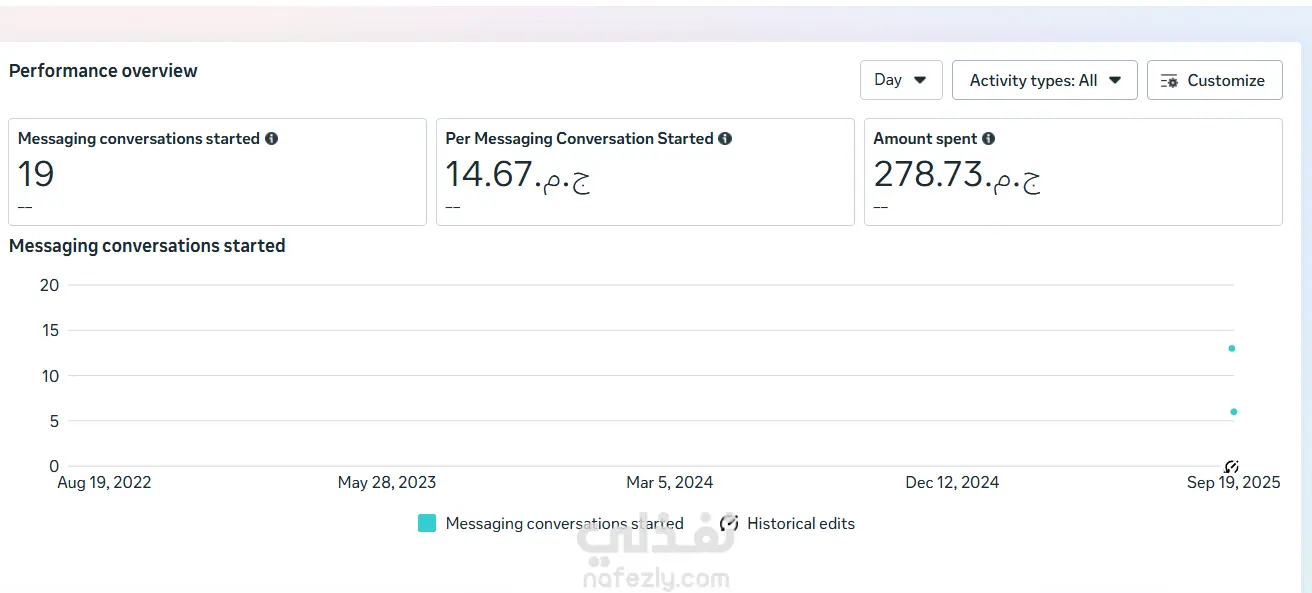1312x593 pixels.
Task: Expand the Activity types: All dropdown
Action: (1044, 80)
